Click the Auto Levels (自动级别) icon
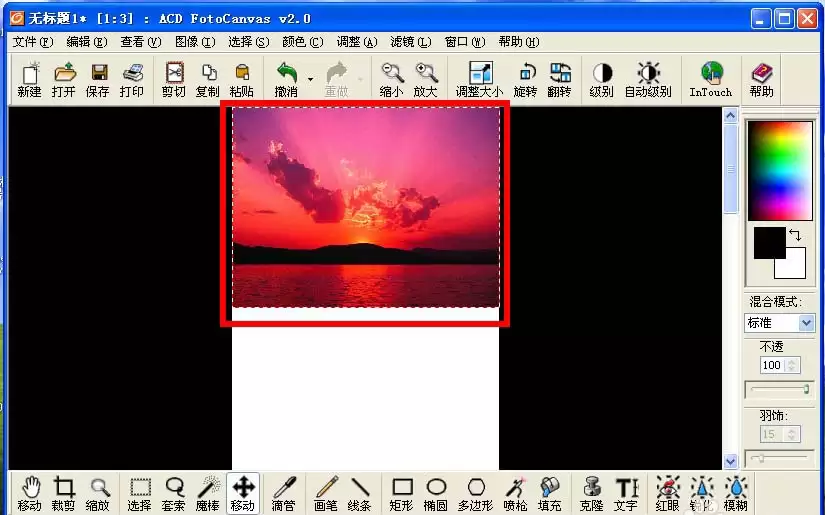 coord(648,79)
